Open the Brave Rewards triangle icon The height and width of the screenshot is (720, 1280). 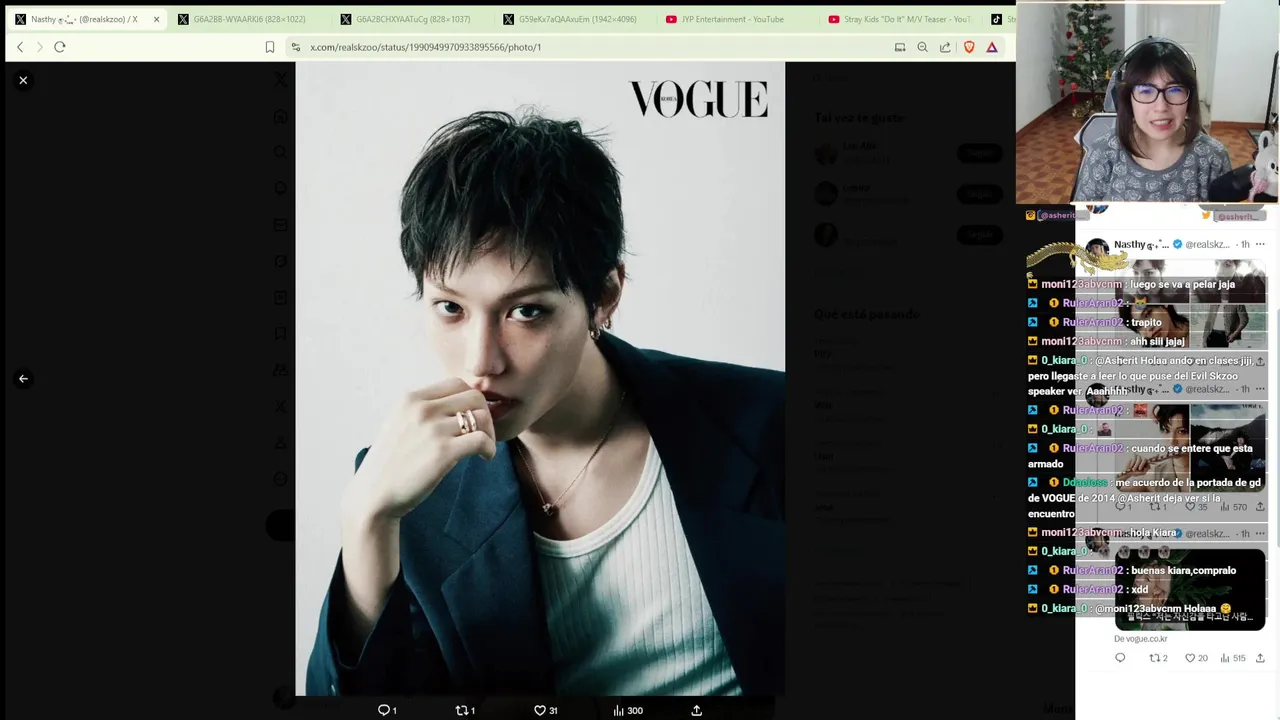(x=992, y=47)
